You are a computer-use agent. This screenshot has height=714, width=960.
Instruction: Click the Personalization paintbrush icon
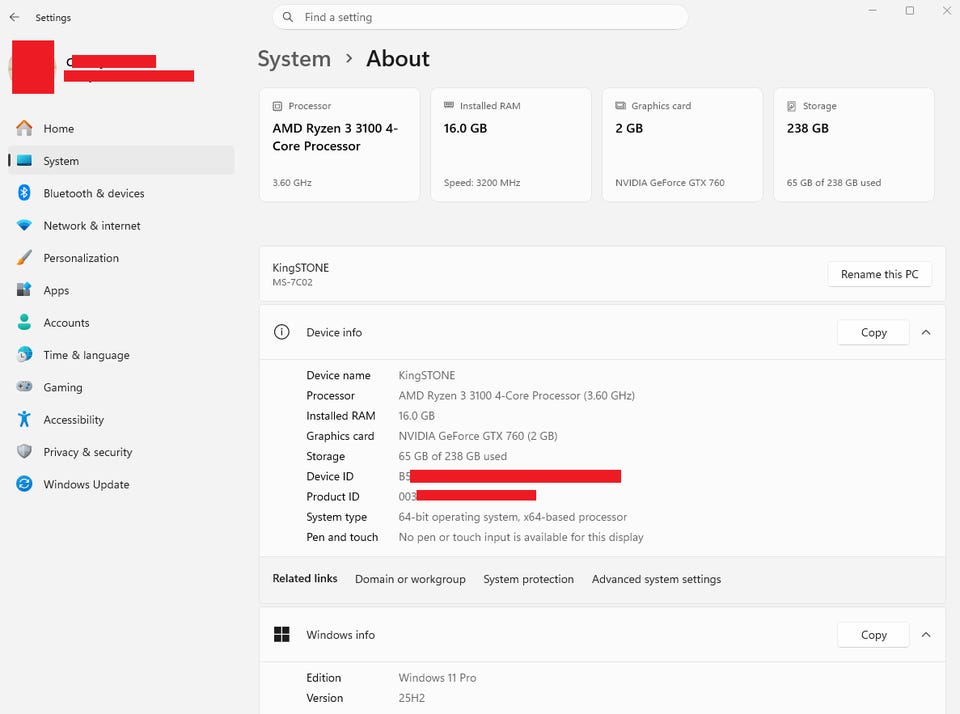pos(24,258)
